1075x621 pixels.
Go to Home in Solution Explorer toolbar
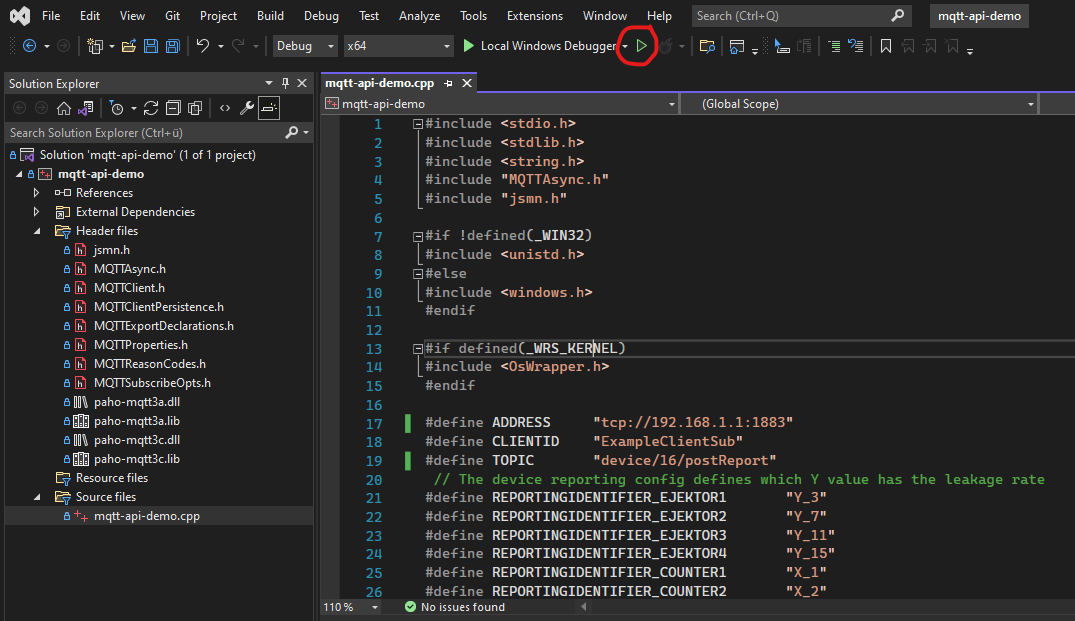(64, 108)
